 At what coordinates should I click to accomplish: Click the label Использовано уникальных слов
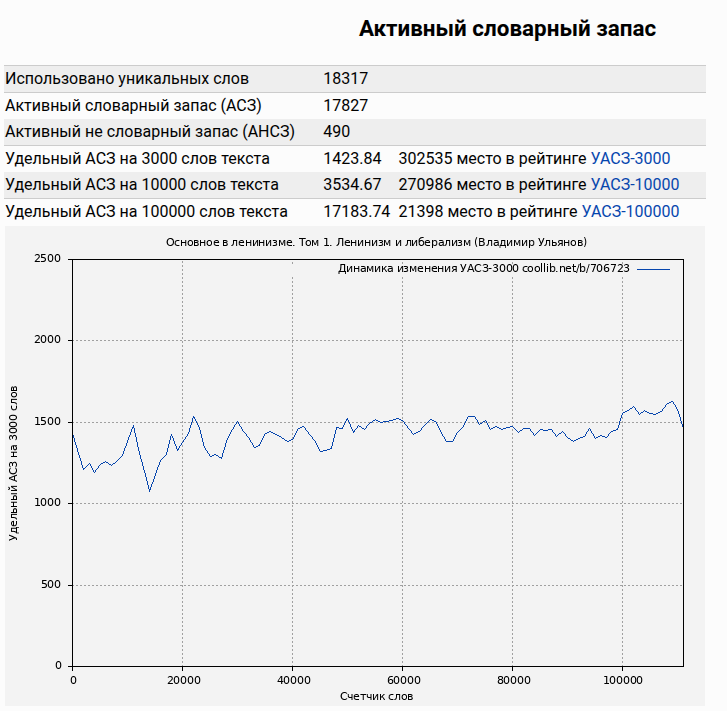click(127, 79)
